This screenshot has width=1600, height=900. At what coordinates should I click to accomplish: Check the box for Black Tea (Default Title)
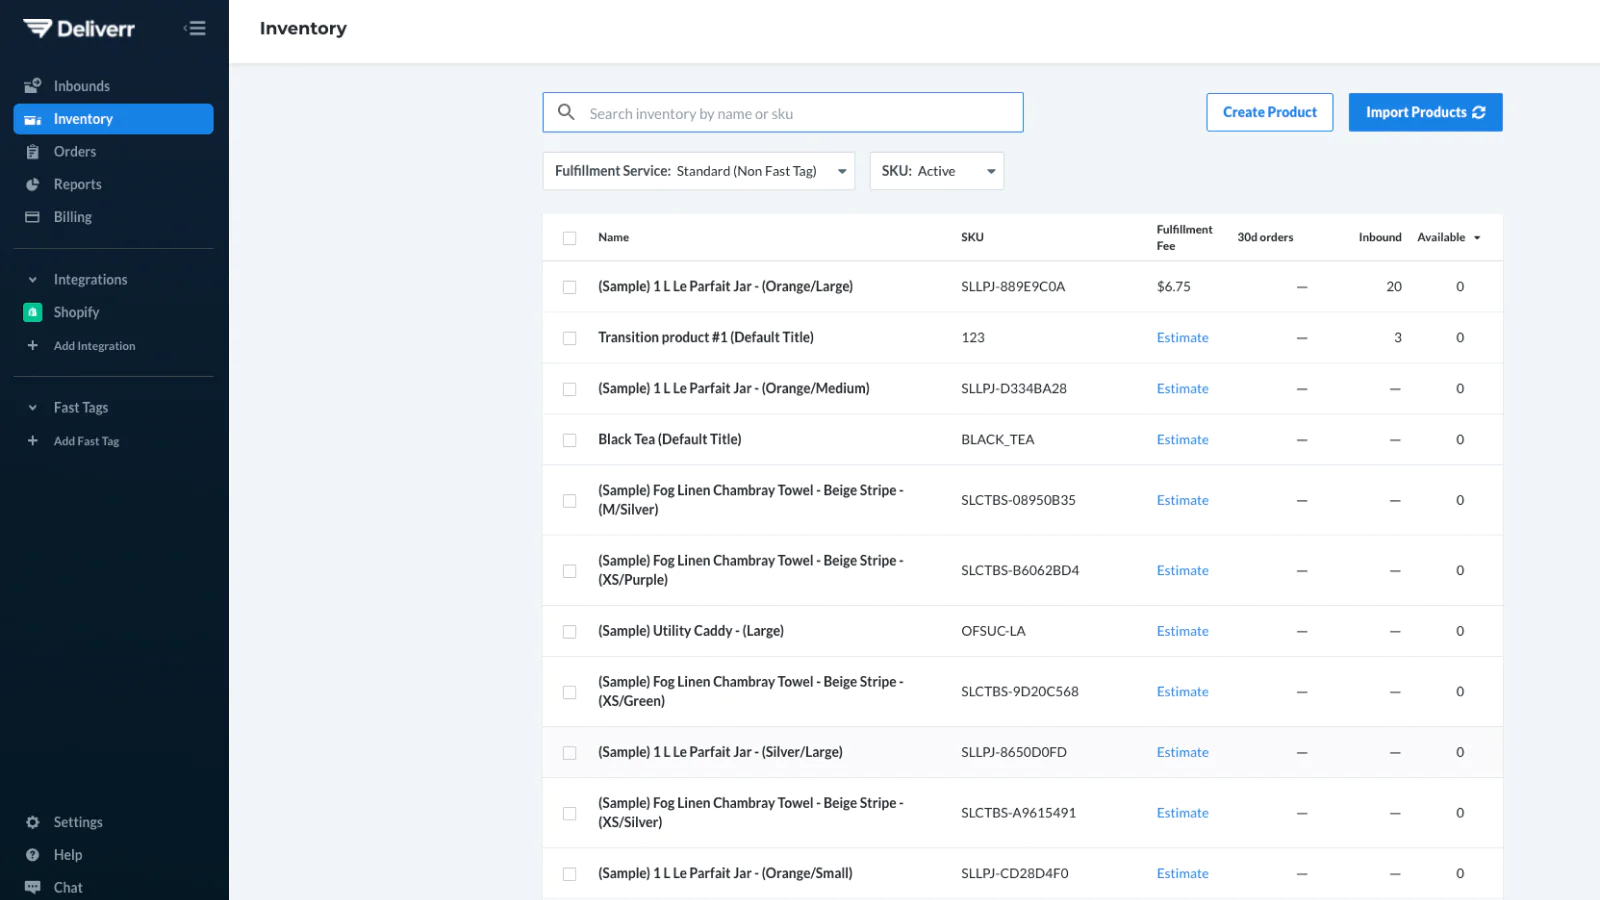pos(569,440)
